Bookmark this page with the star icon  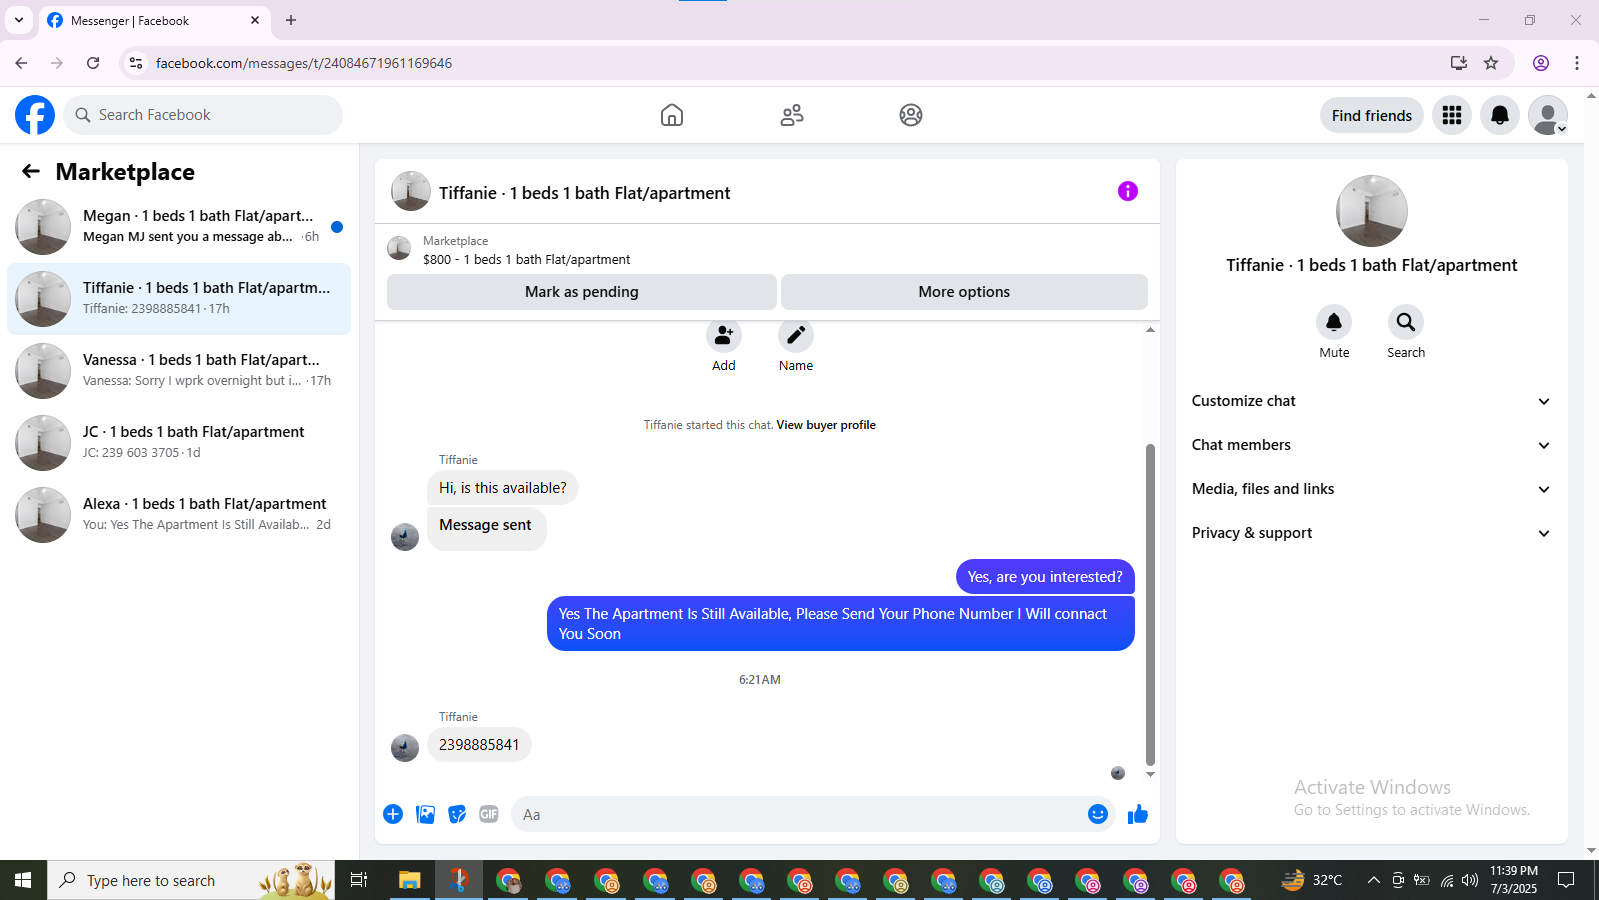(1491, 63)
